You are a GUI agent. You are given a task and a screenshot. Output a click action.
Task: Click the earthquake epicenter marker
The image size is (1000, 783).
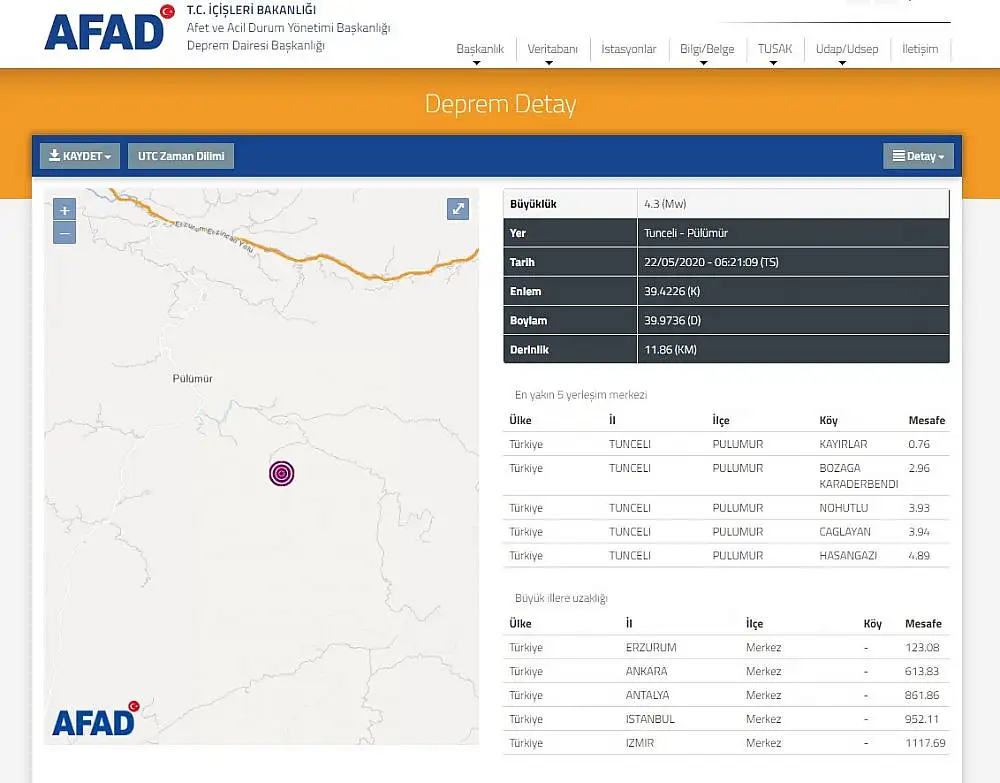pyautogui.click(x=282, y=473)
